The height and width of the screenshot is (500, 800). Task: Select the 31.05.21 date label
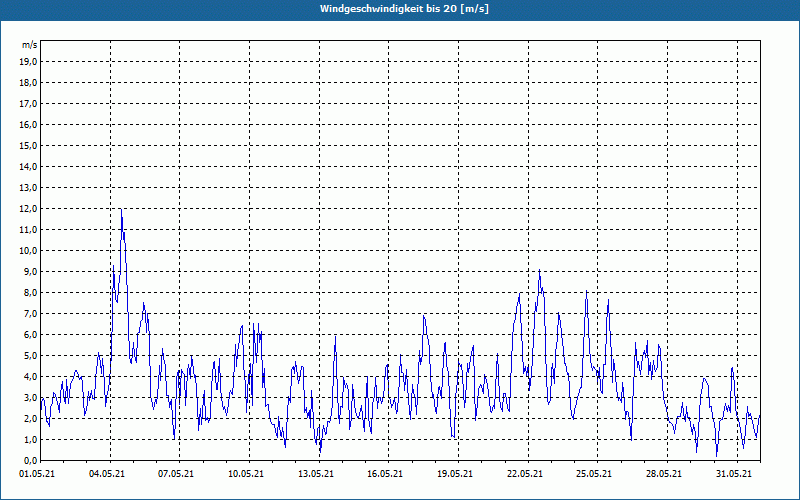(731, 474)
